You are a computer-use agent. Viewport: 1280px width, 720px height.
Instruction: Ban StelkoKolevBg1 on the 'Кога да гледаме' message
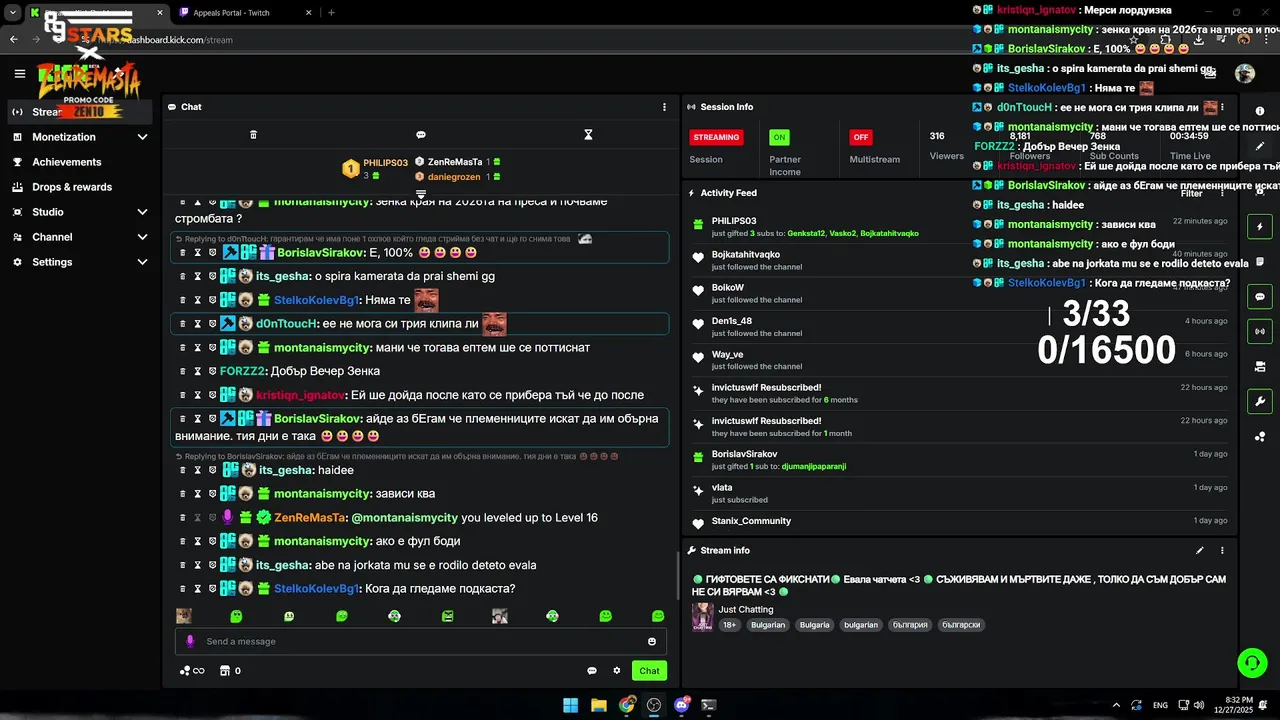[x=212, y=589]
